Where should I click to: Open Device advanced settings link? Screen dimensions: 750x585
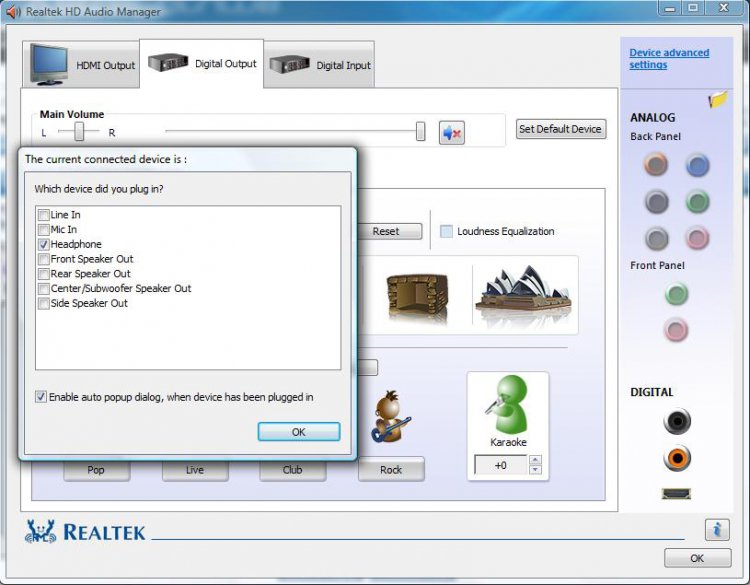669,59
